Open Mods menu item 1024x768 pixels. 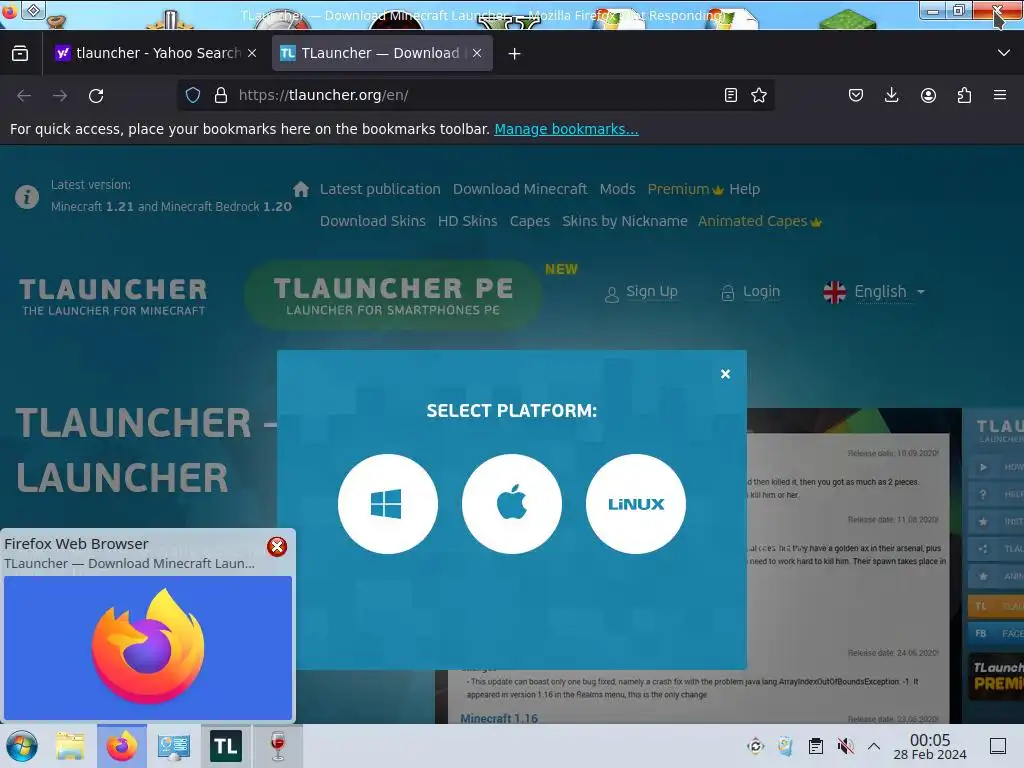click(617, 189)
